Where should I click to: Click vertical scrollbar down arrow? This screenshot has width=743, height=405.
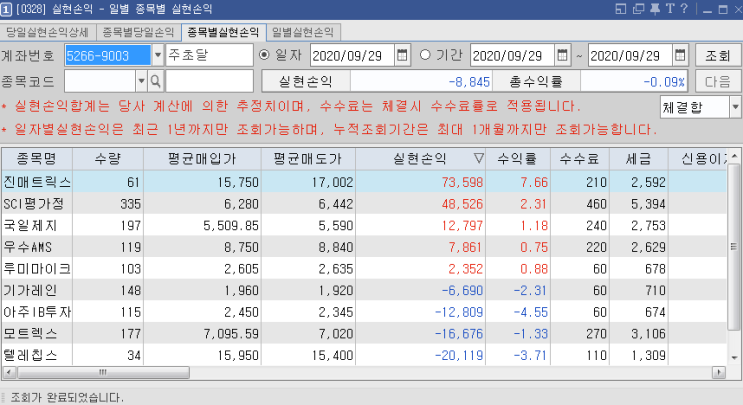point(734,358)
